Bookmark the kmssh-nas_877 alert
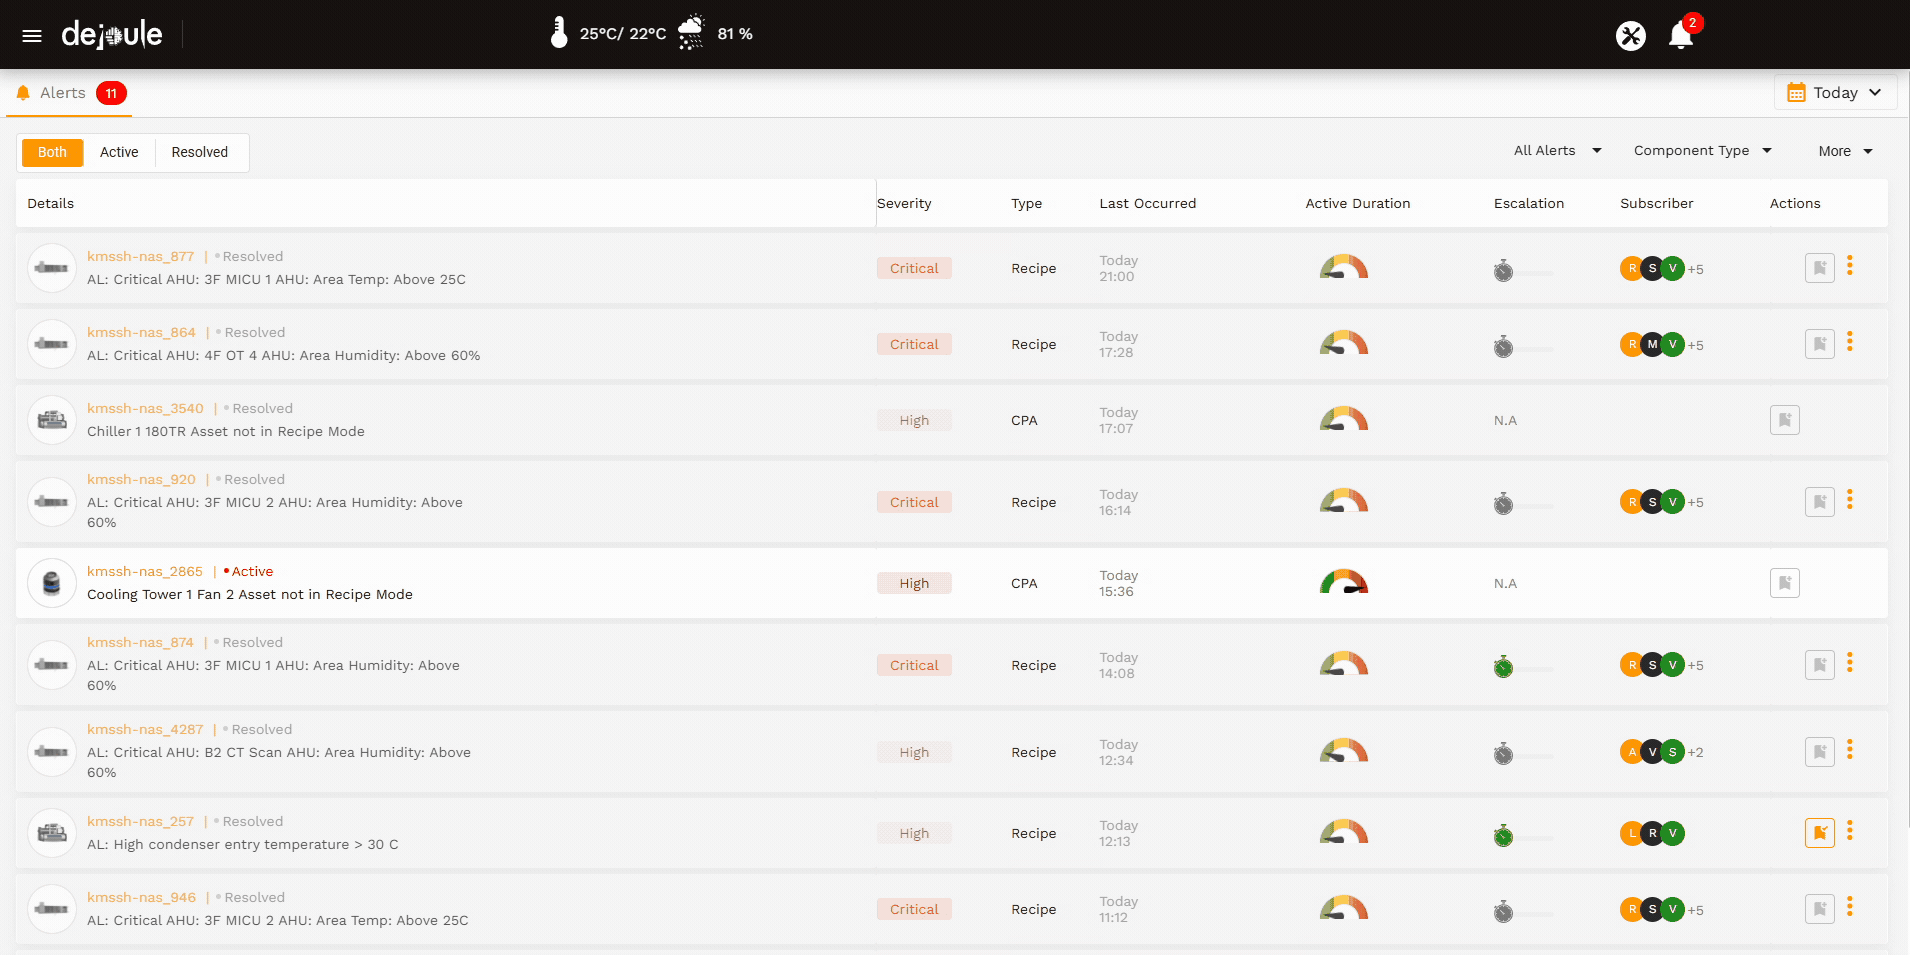The image size is (1910, 955). tap(1819, 268)
